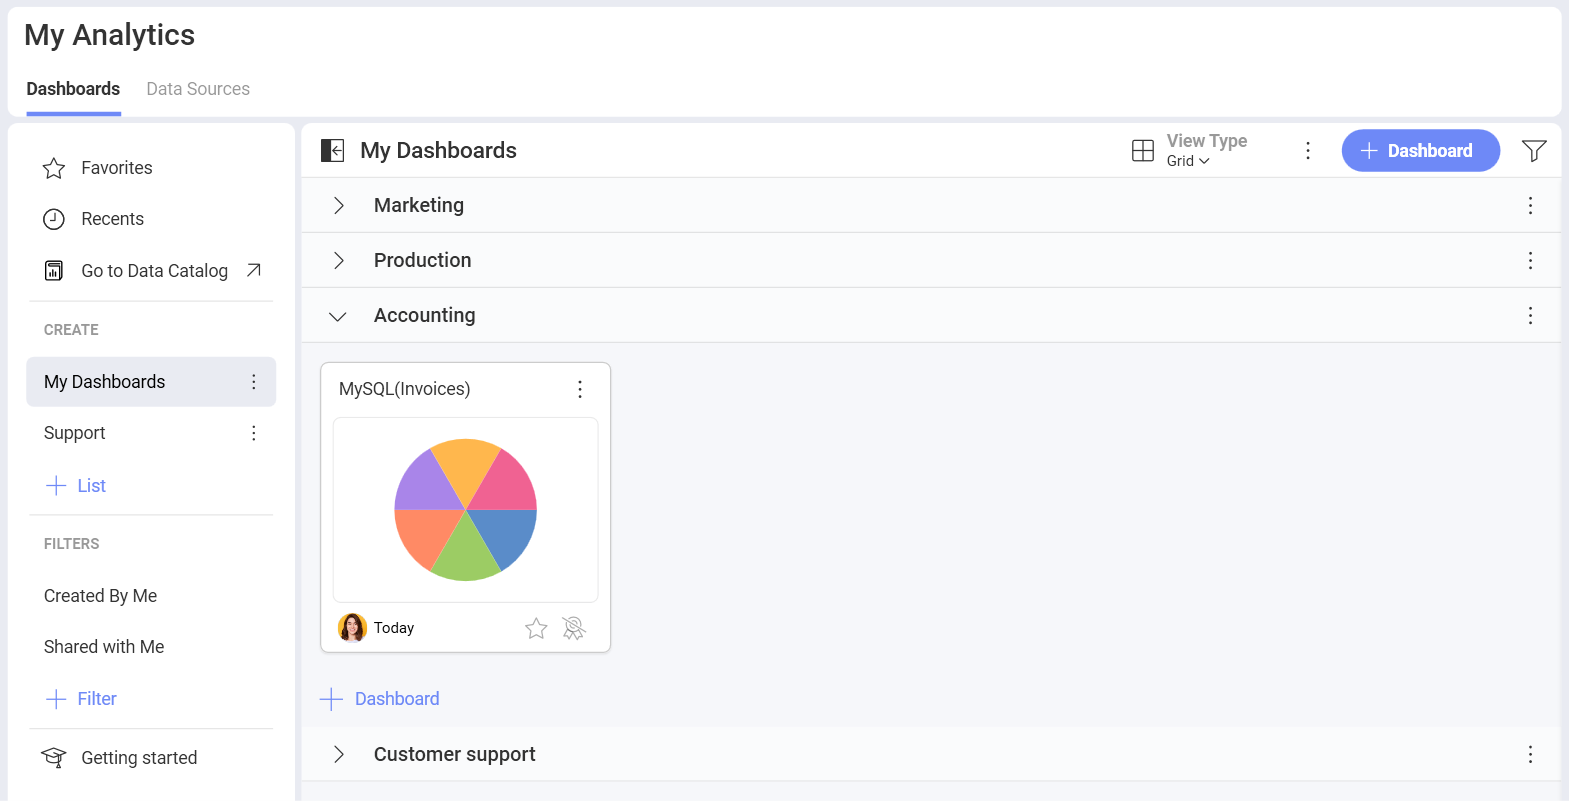Image resolution: width=1569 pixels, height=801 pixels.
Task: Expand the Production section
Action: pos(338,260)
